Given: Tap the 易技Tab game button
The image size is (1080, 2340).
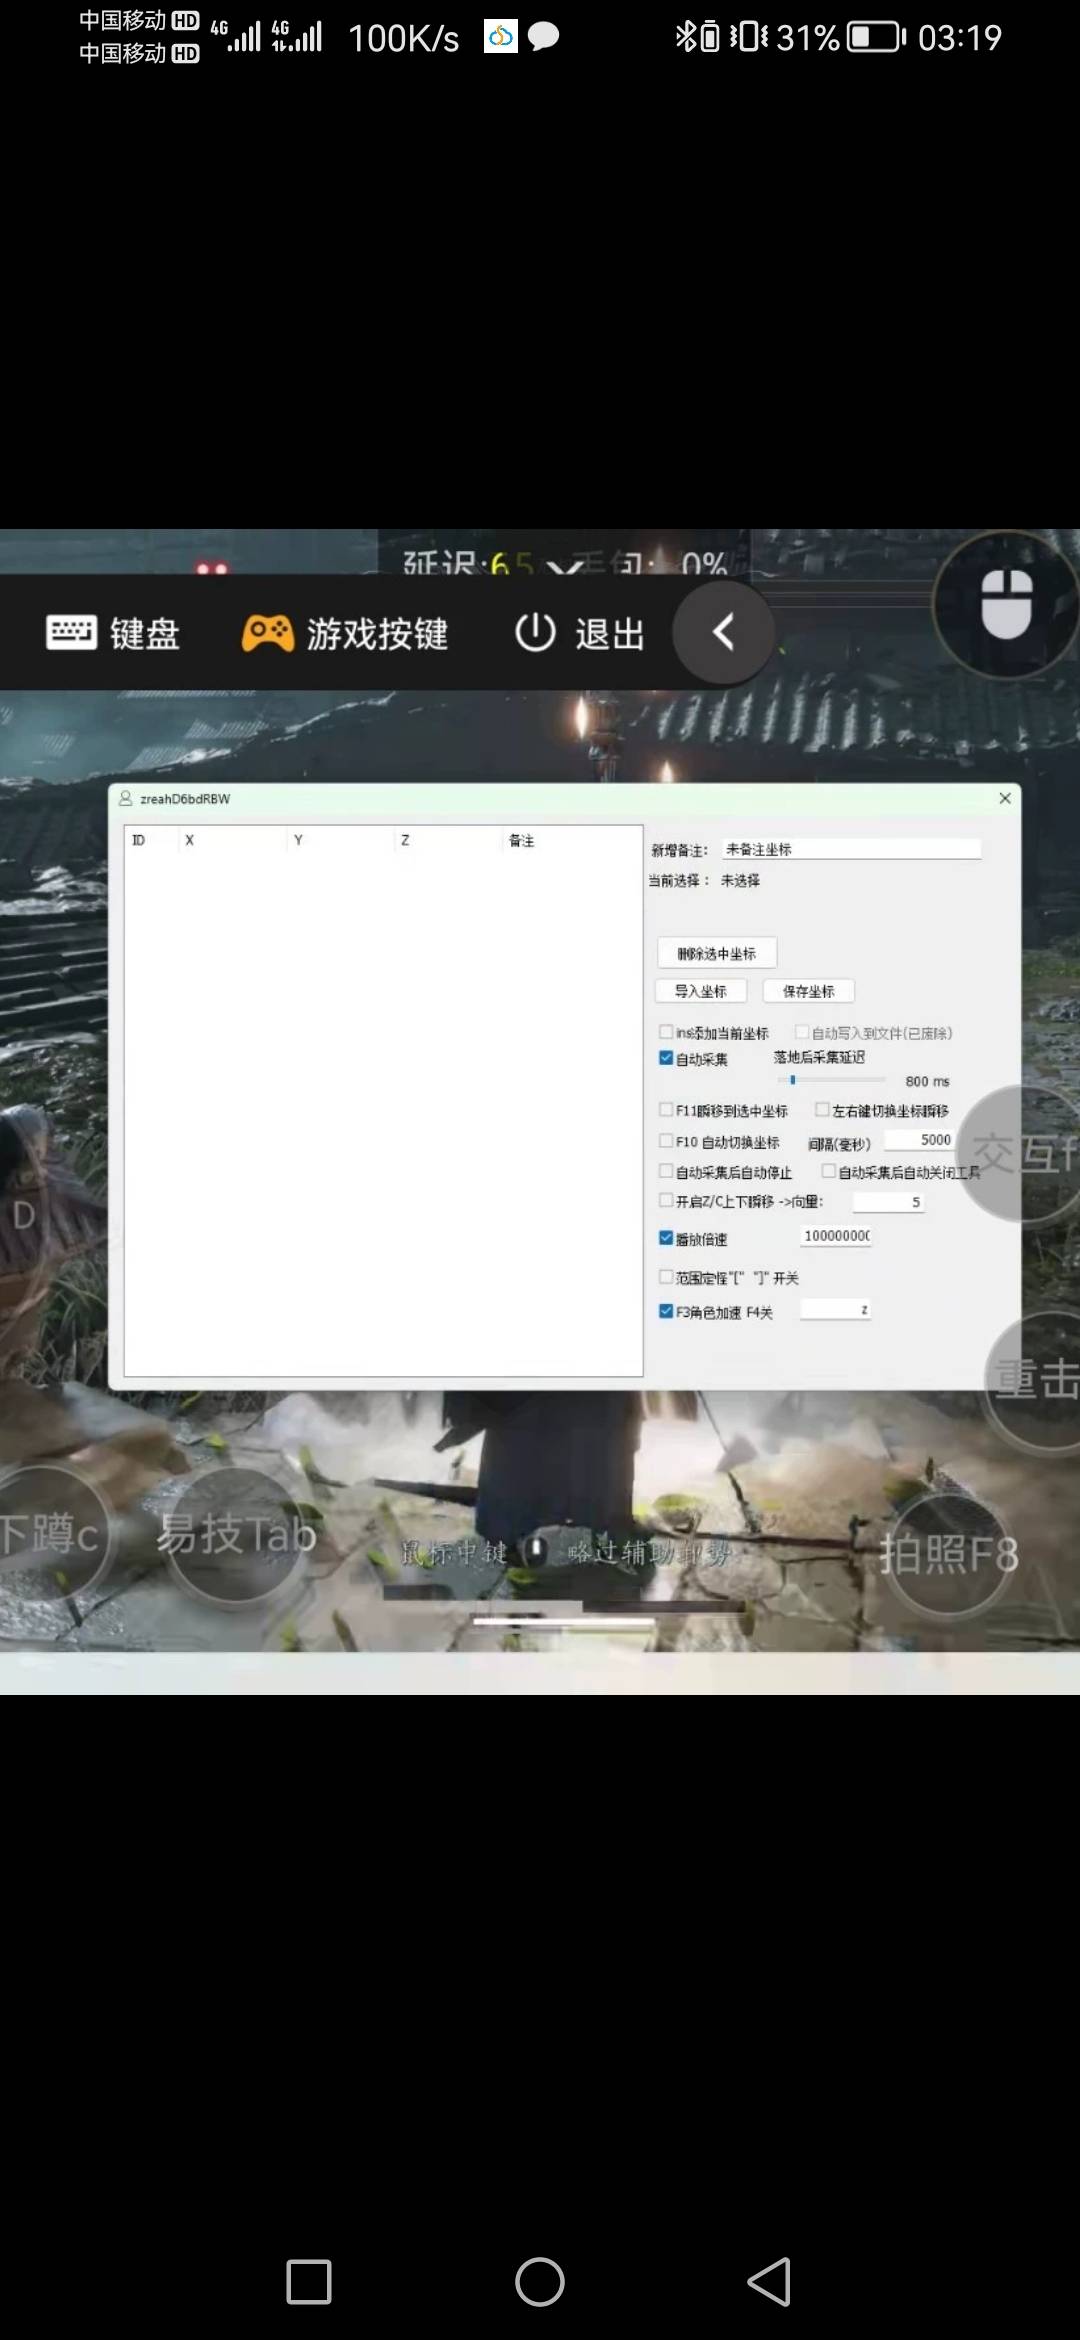Looking at the screenshot, I should (x=236, y=1534).
